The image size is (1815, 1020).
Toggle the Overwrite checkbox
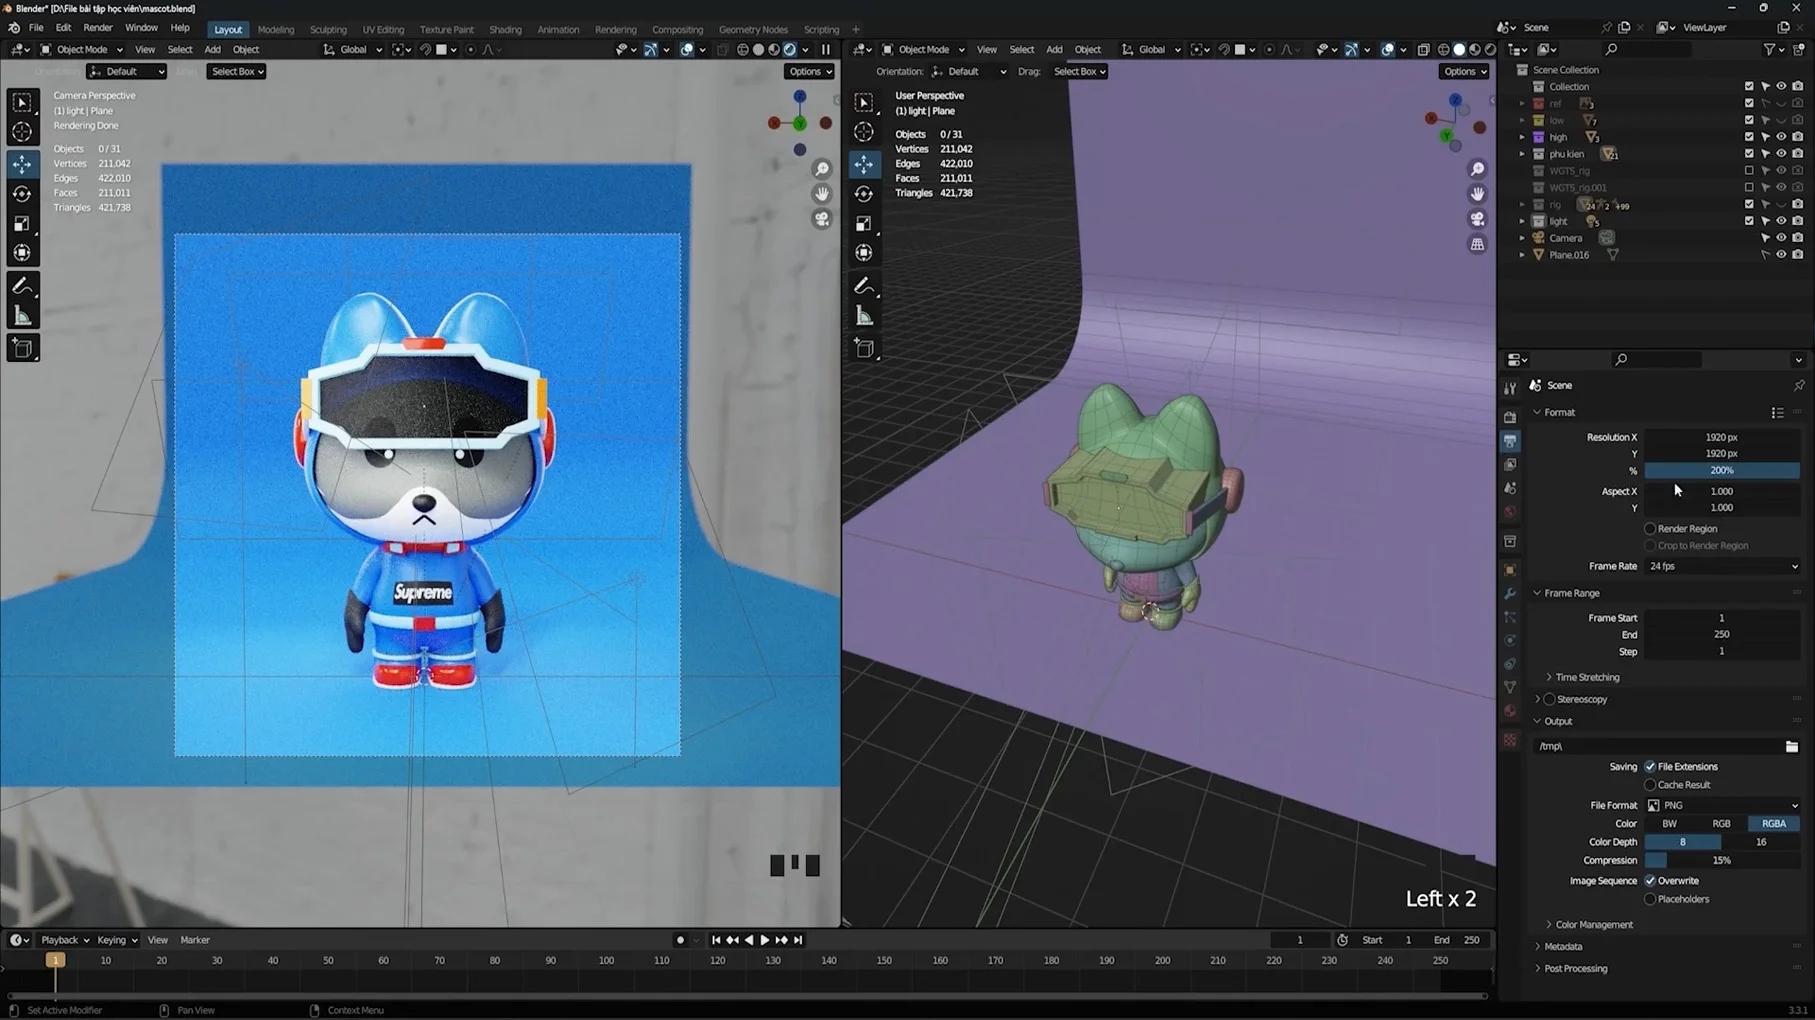pyautogui.click(x=1650, y=881)
